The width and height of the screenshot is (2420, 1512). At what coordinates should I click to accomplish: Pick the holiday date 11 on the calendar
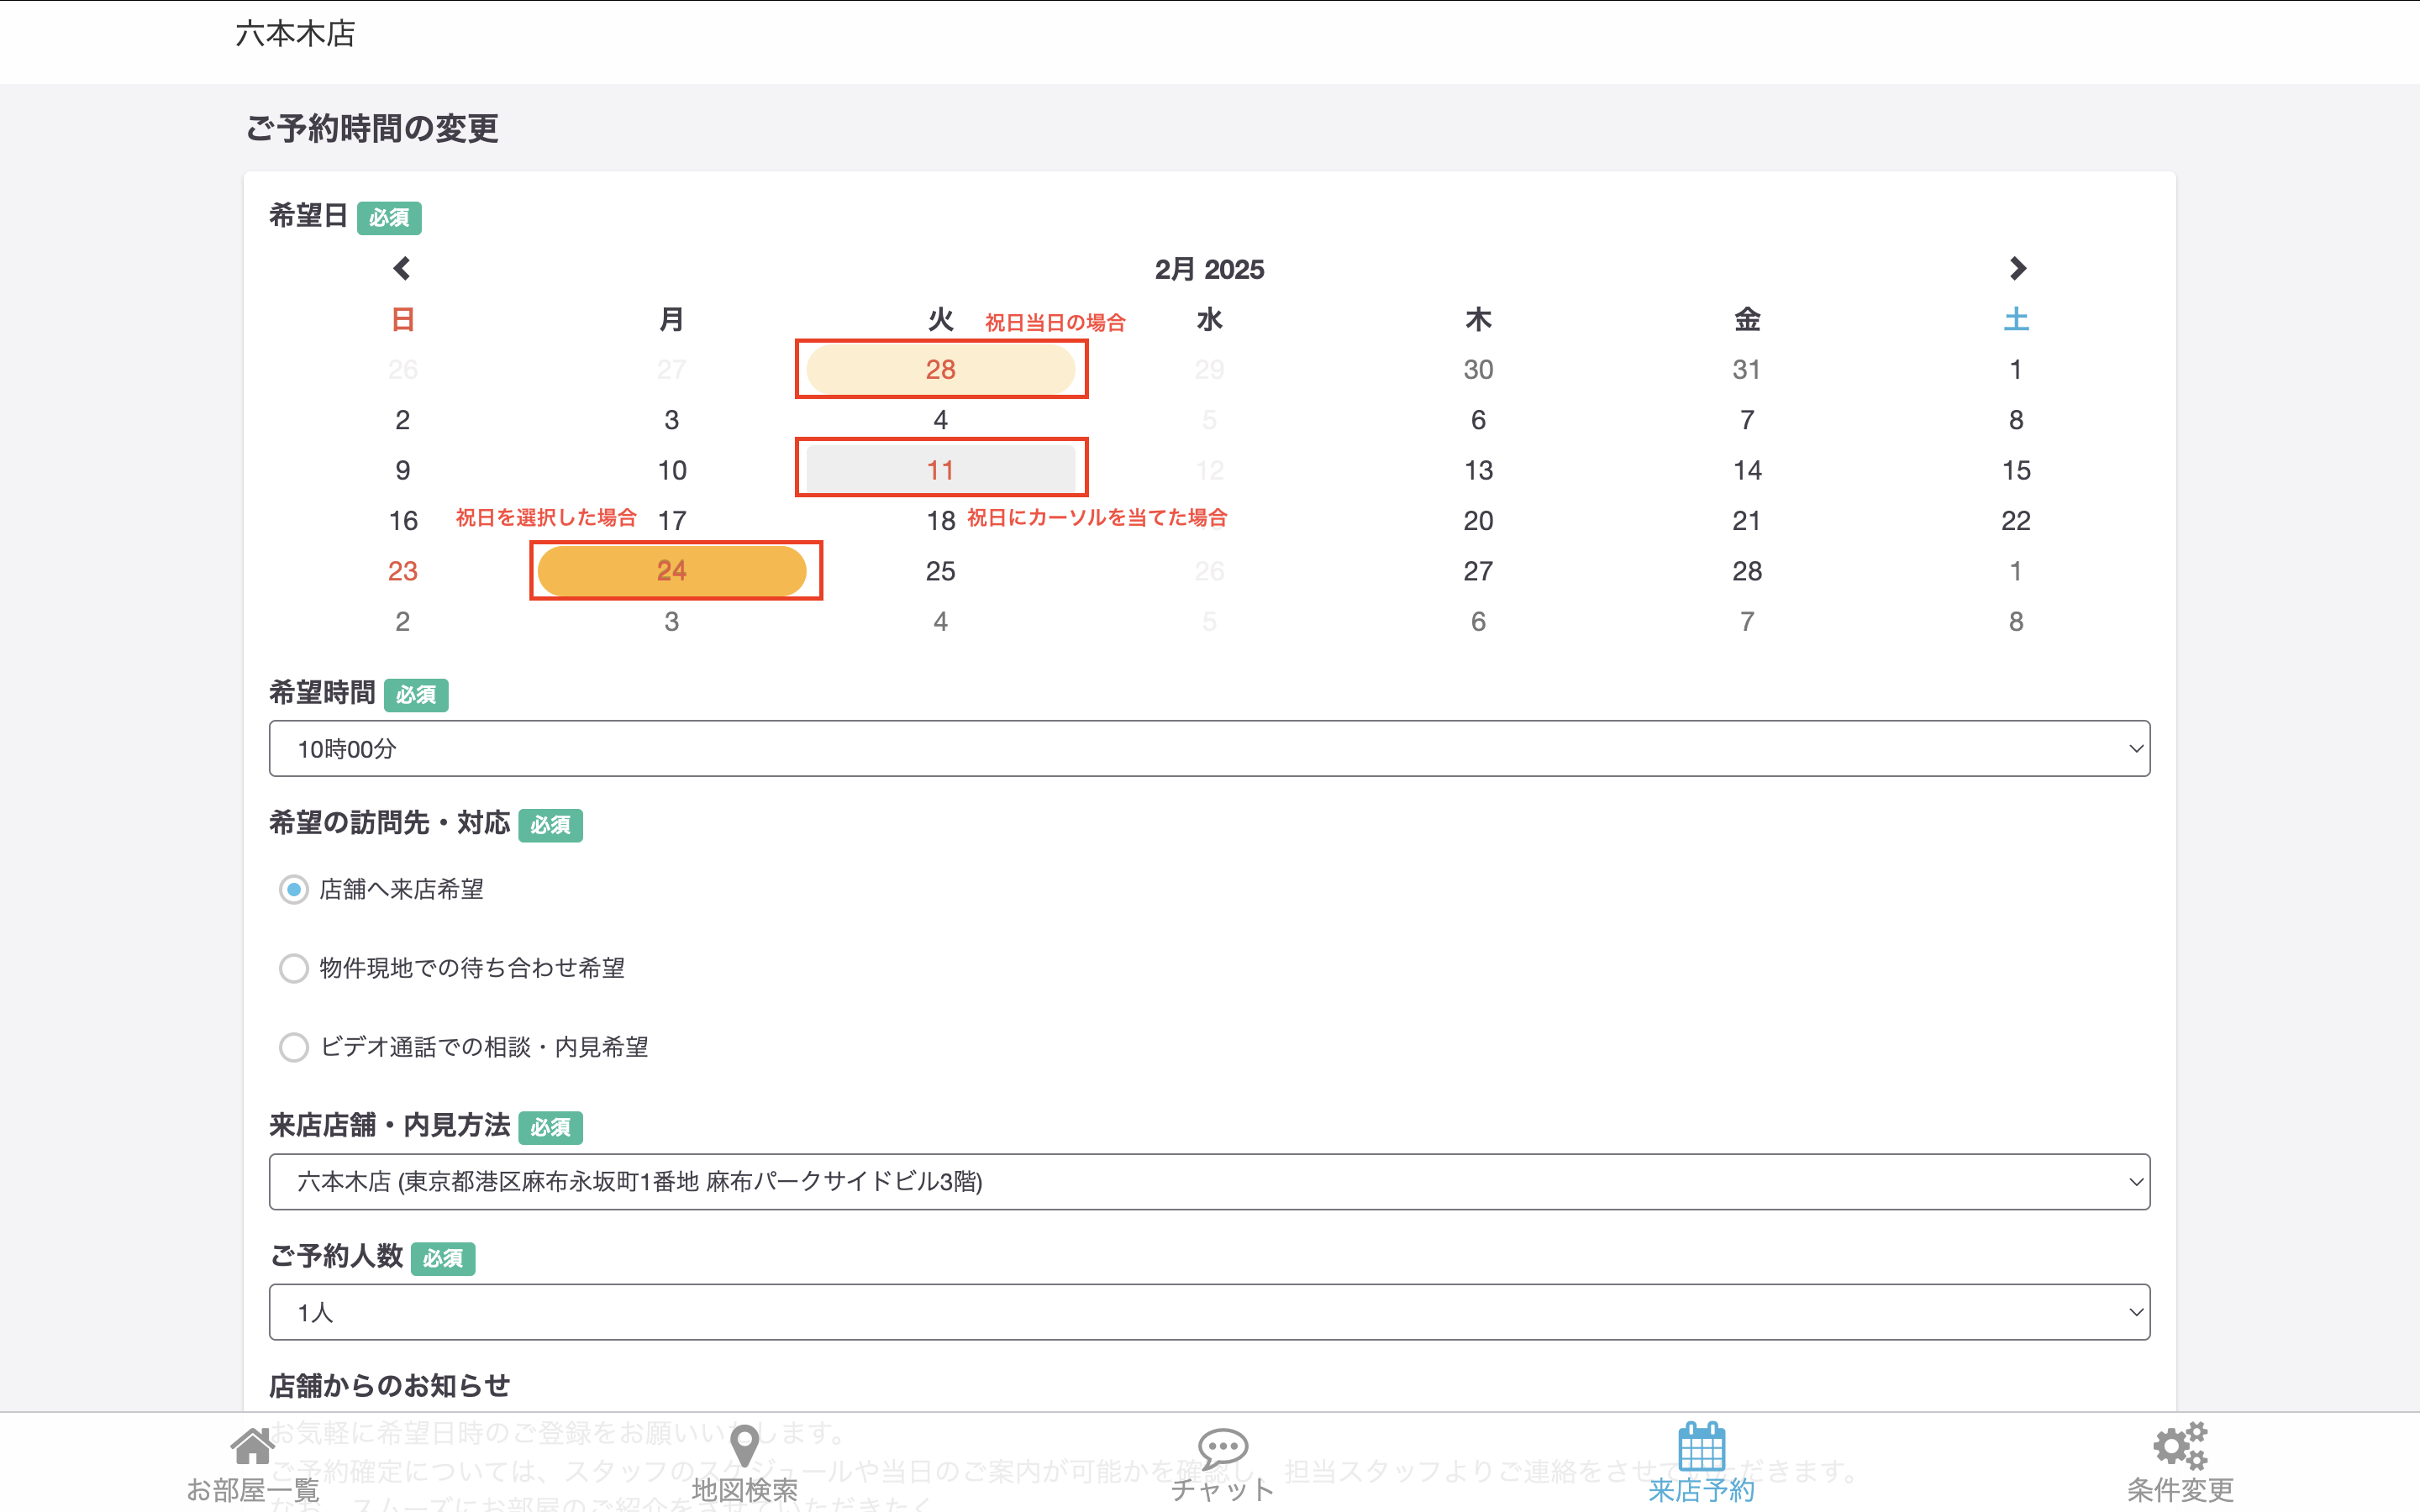(940, 470)
